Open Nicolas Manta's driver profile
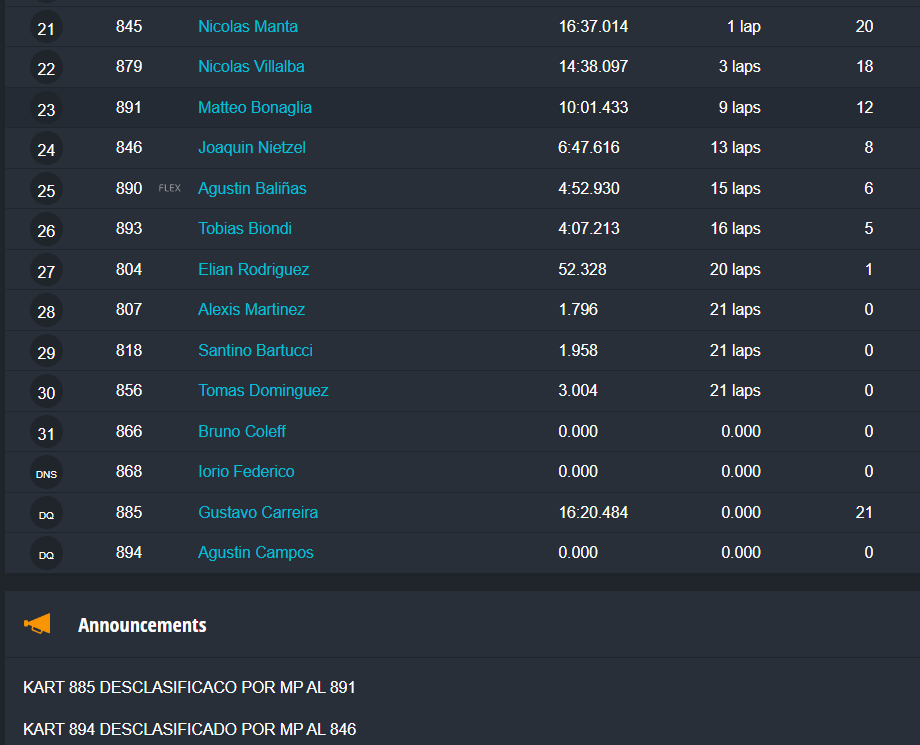This screenshot has height=745, width=920. (x=248, y=26)
